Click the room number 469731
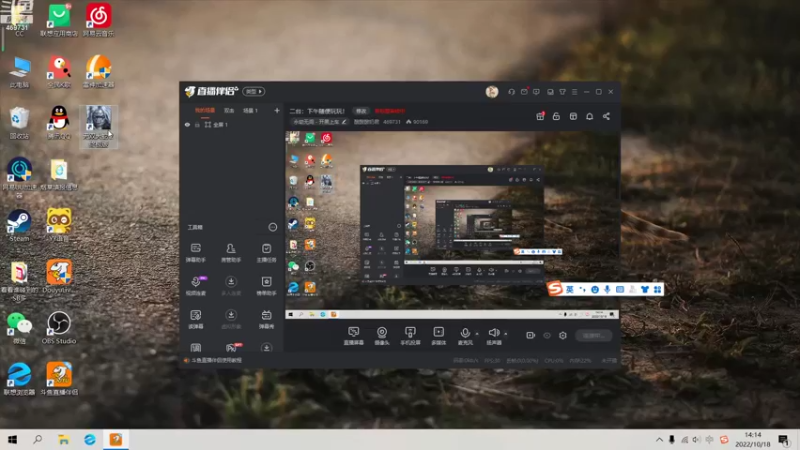This screenshot has height=450, width=800. (x=392, y=122)
